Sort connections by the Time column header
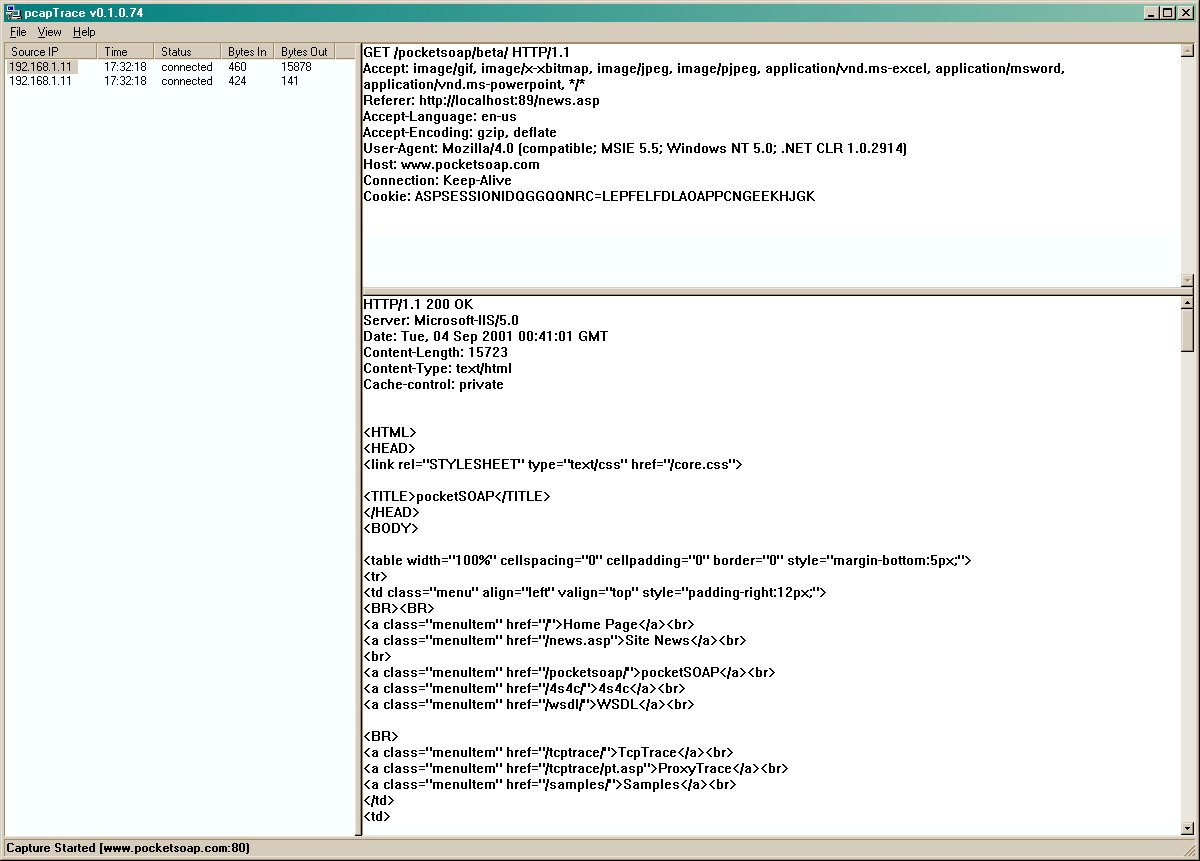 pos(126,51)
